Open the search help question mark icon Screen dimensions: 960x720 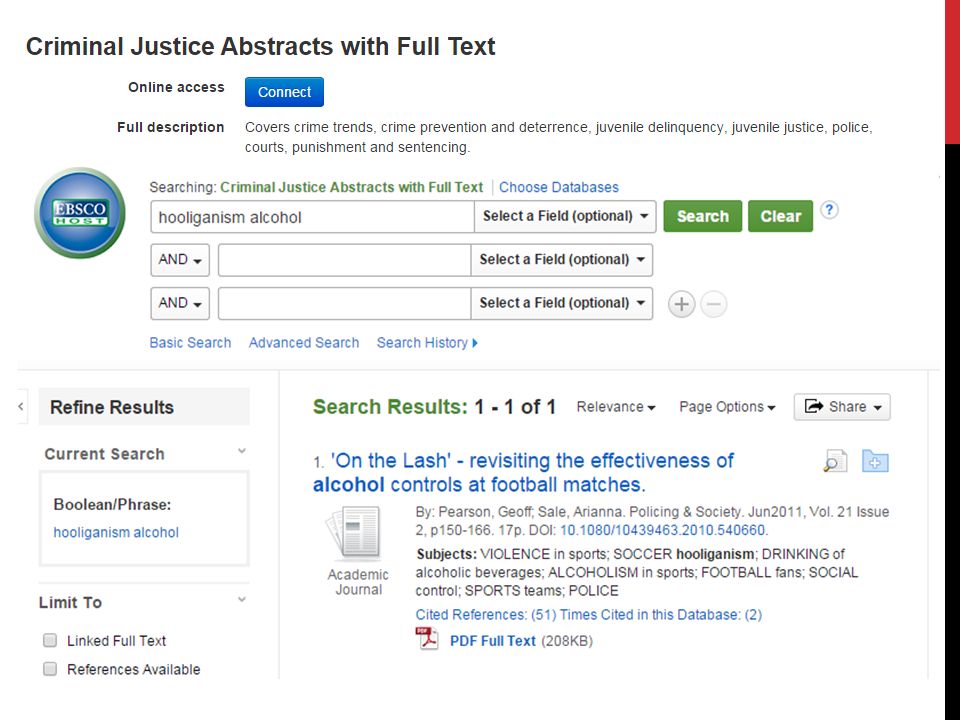(829, 210)
